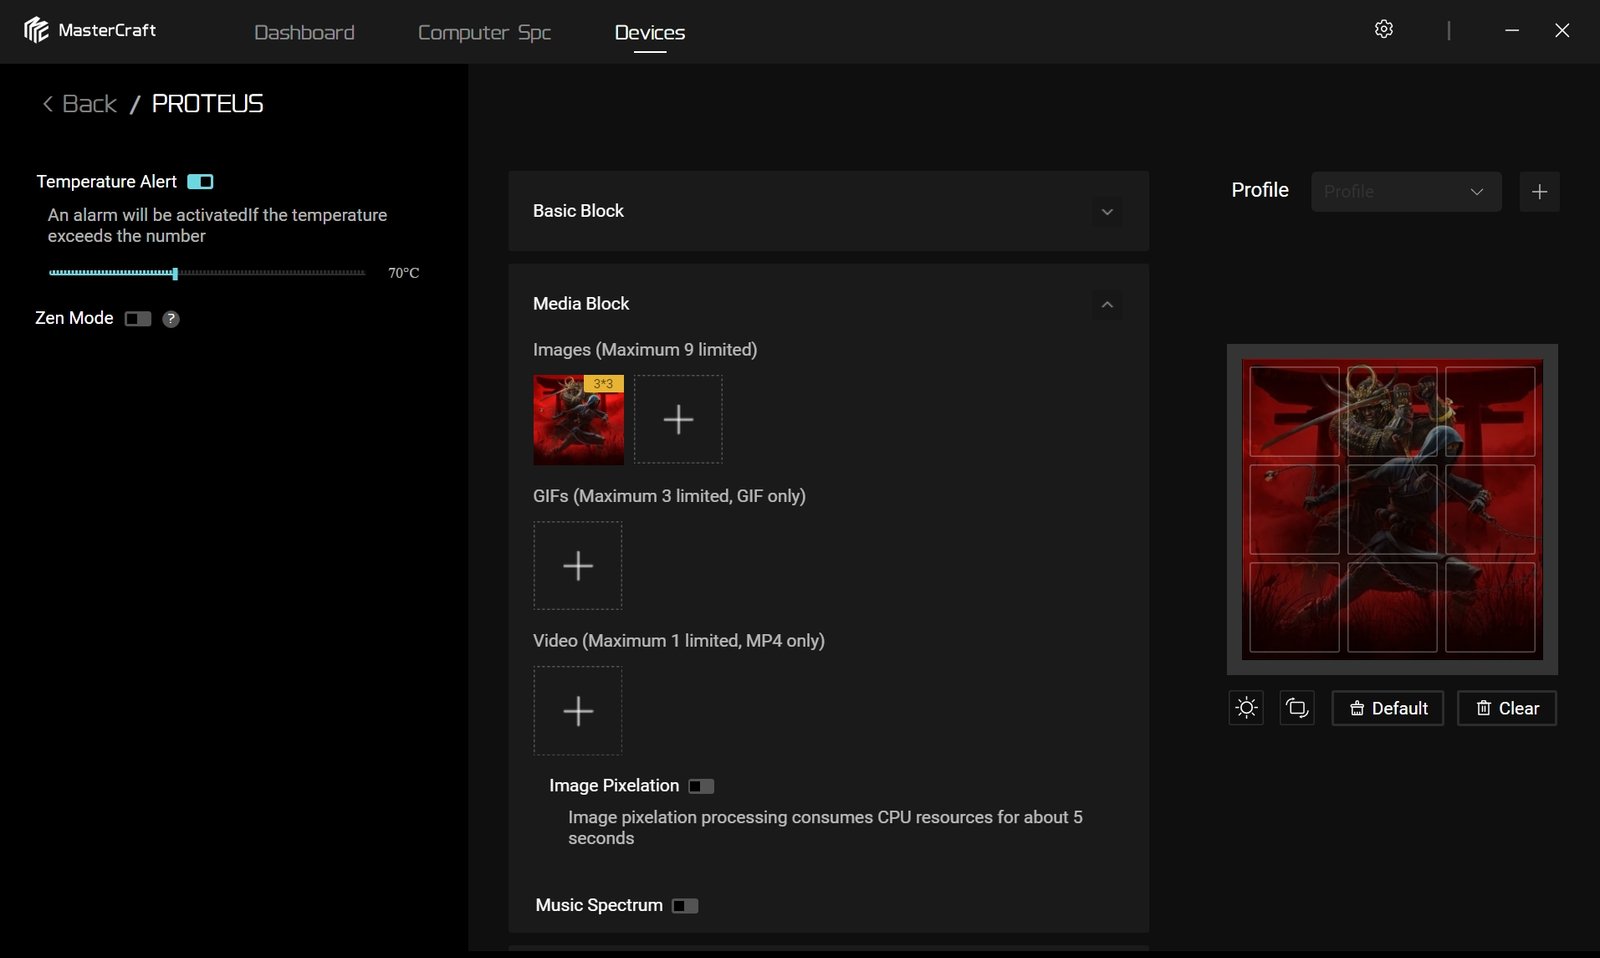Add a GIF with the plus tile

tap(578, 566)
